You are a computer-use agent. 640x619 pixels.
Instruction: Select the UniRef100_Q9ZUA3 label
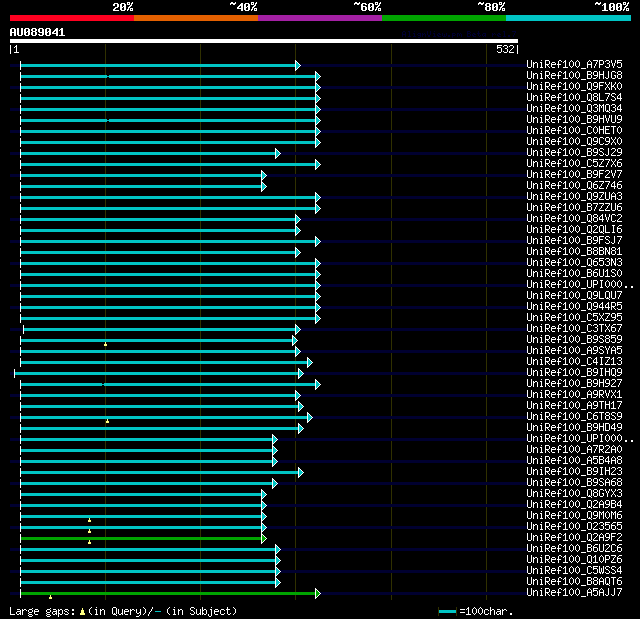[574, 197]
